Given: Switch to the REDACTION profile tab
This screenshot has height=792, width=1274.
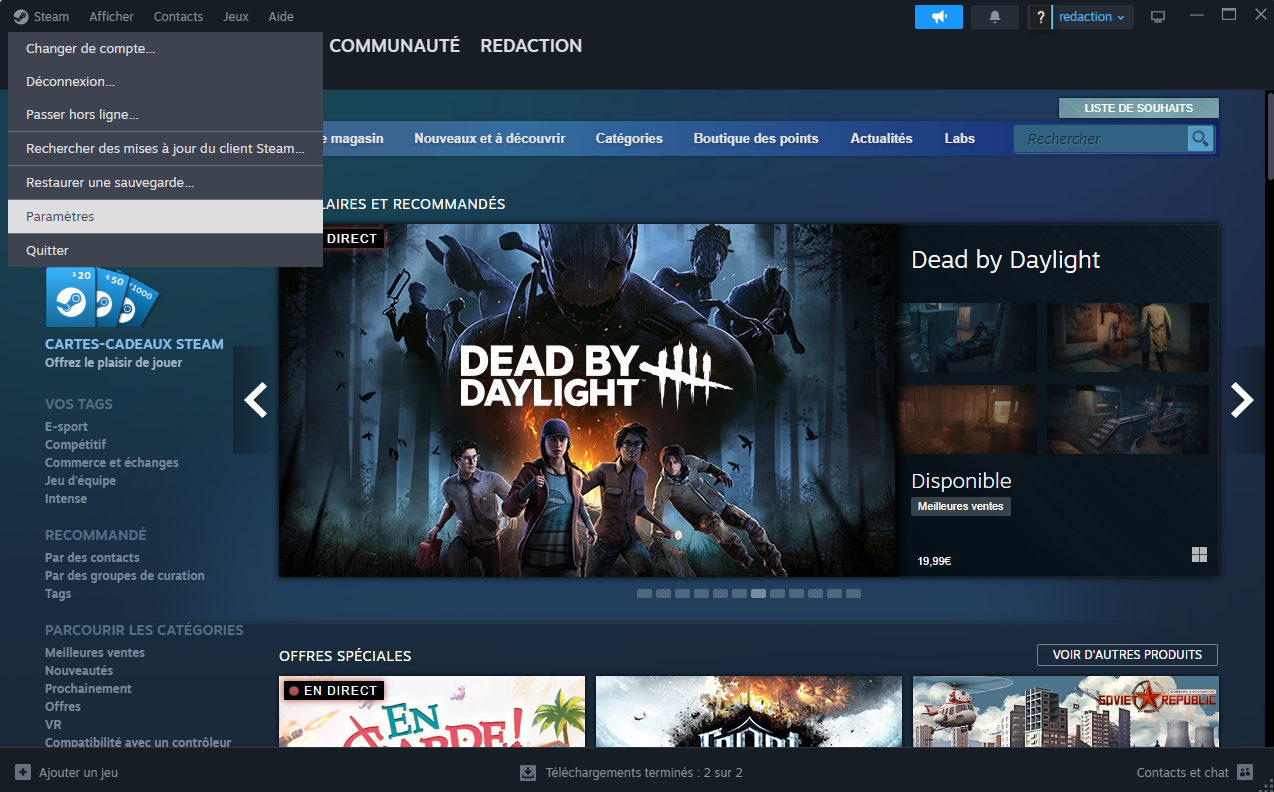Looking at the screenshot, I should 531,46.
